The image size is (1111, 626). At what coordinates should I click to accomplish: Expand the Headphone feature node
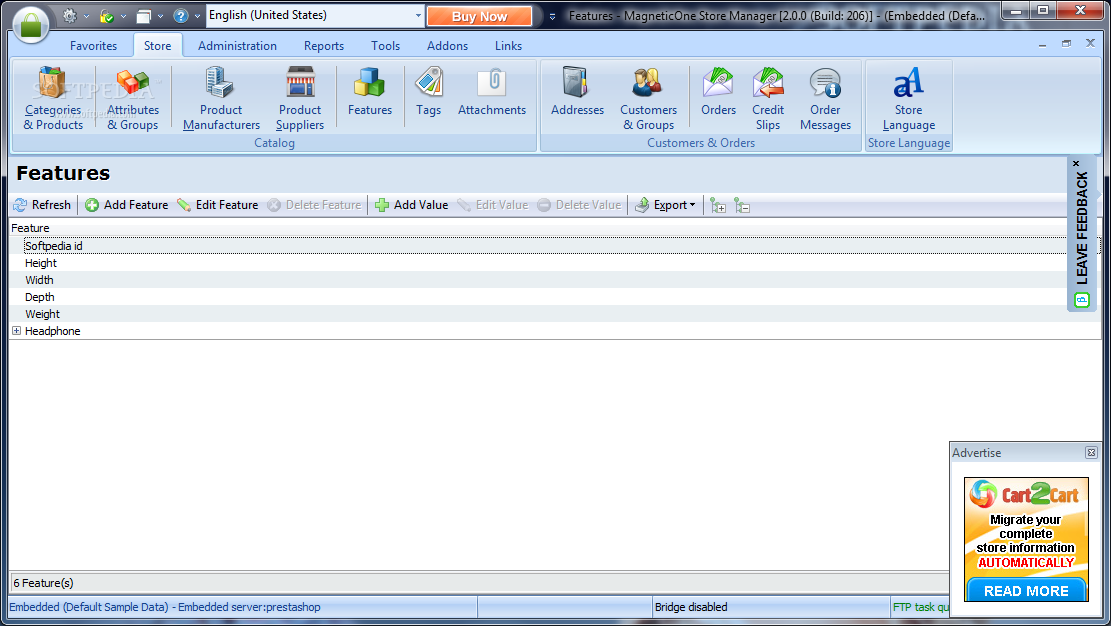[16, 331]
